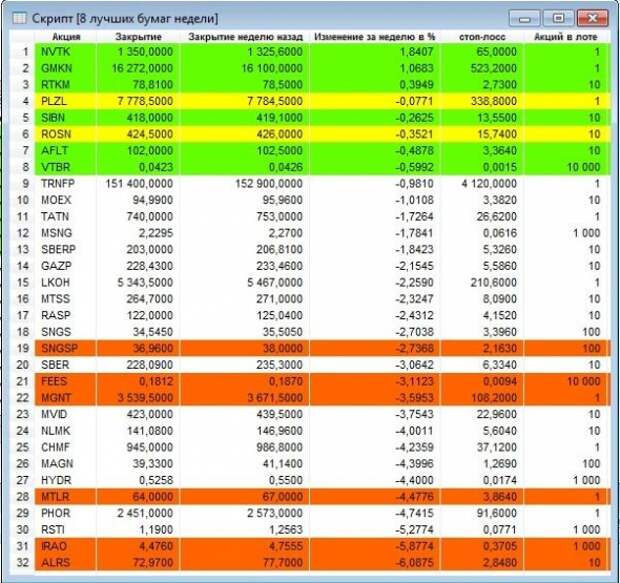Click the SBER weekly change -3,0642
The height and width of the screenshot is (583, 620).
pyautogui.click(x=414, y=365)
